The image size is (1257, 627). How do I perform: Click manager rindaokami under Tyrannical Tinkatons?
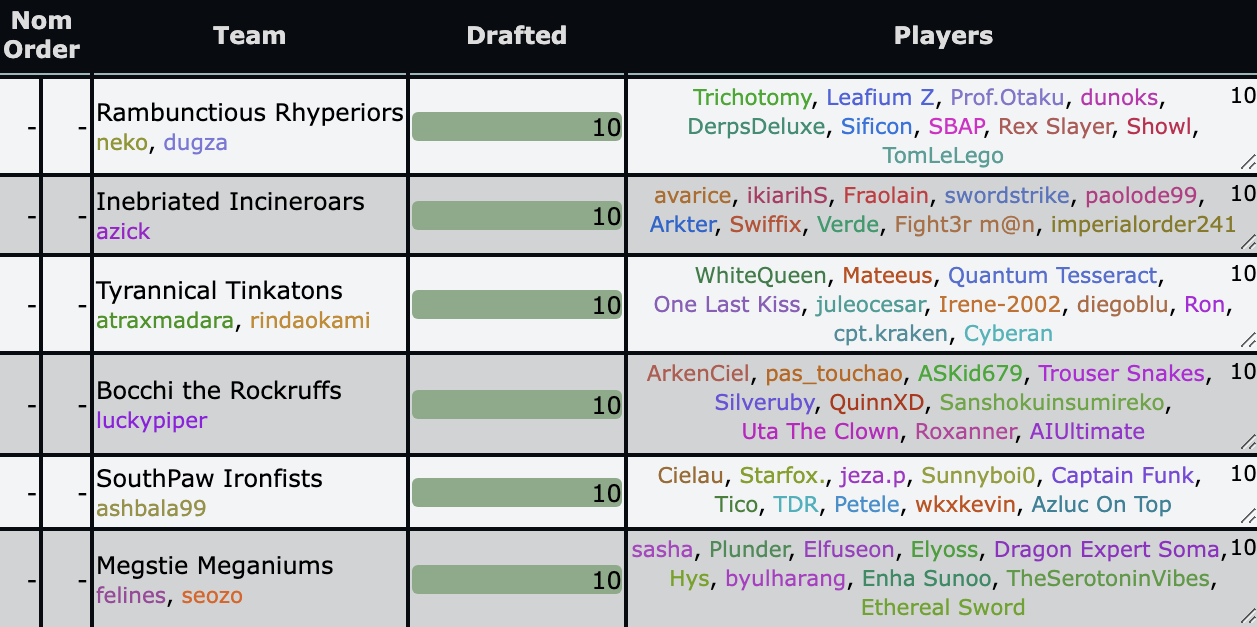[310, 320]
